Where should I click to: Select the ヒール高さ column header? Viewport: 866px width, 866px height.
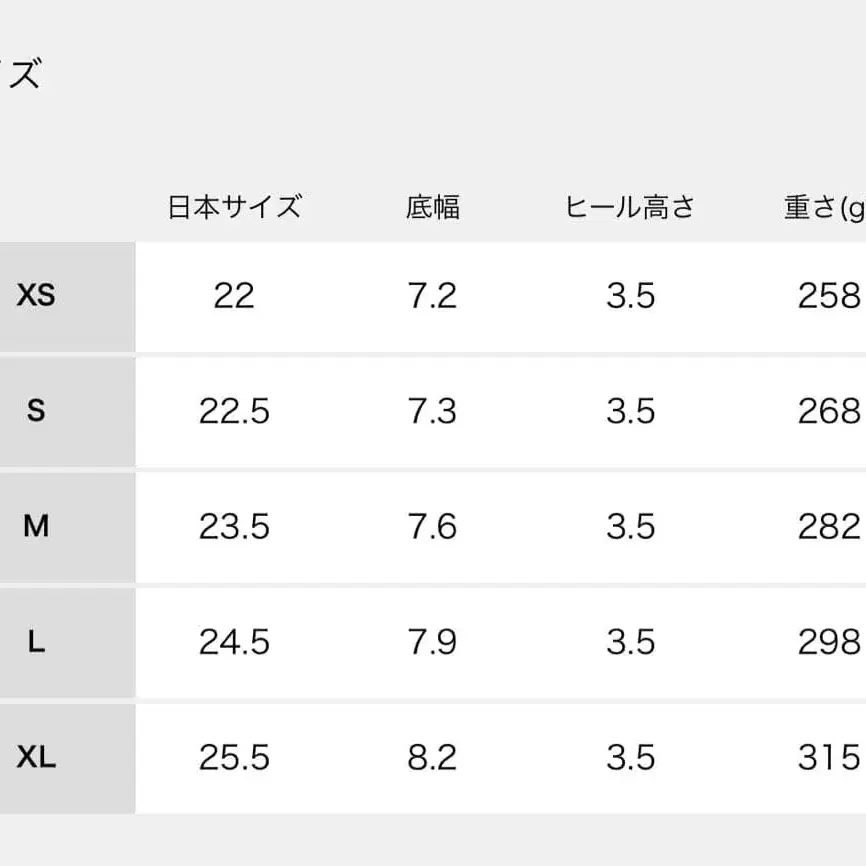coord(630,208)
